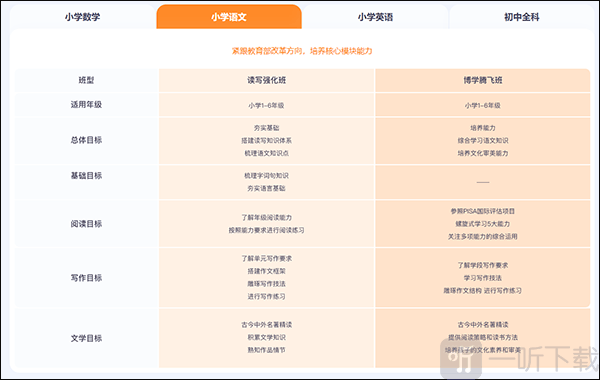The height and width of the screenshot is (380, 600).
Task: Click the 熟知作品情节 line
Action: tap(266, 350)
